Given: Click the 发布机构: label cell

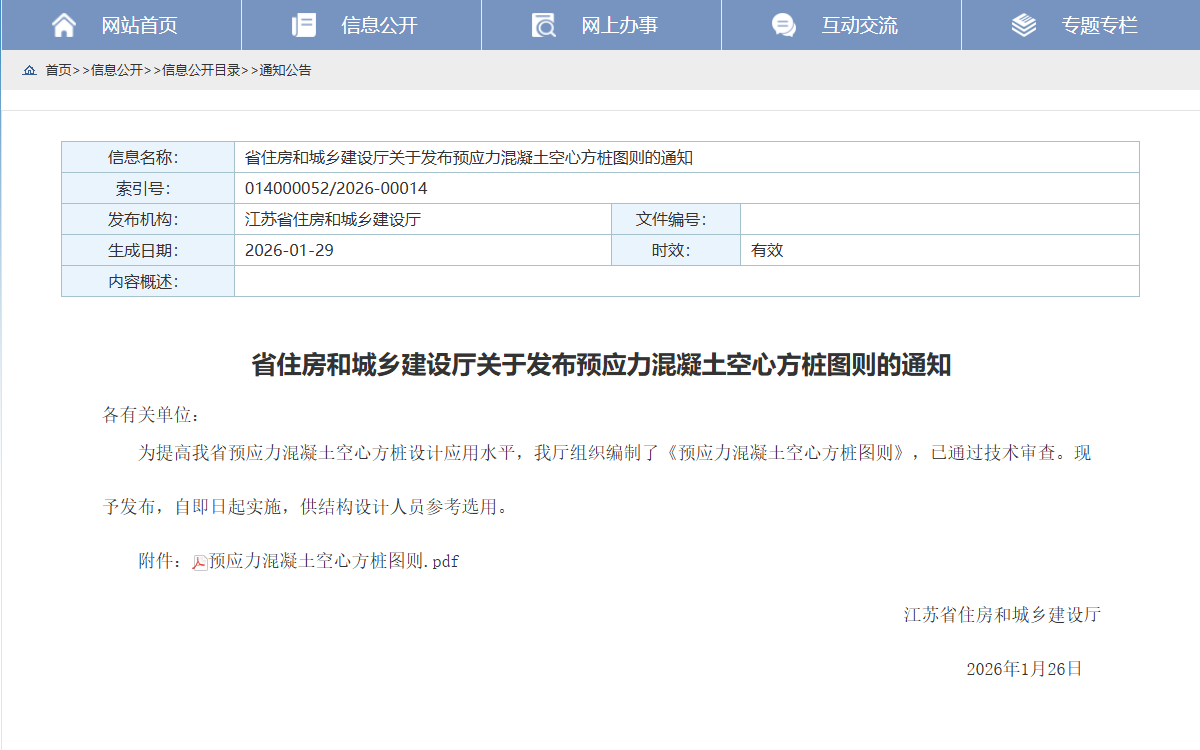Looking at the screenshot, I should coord(148,219).
